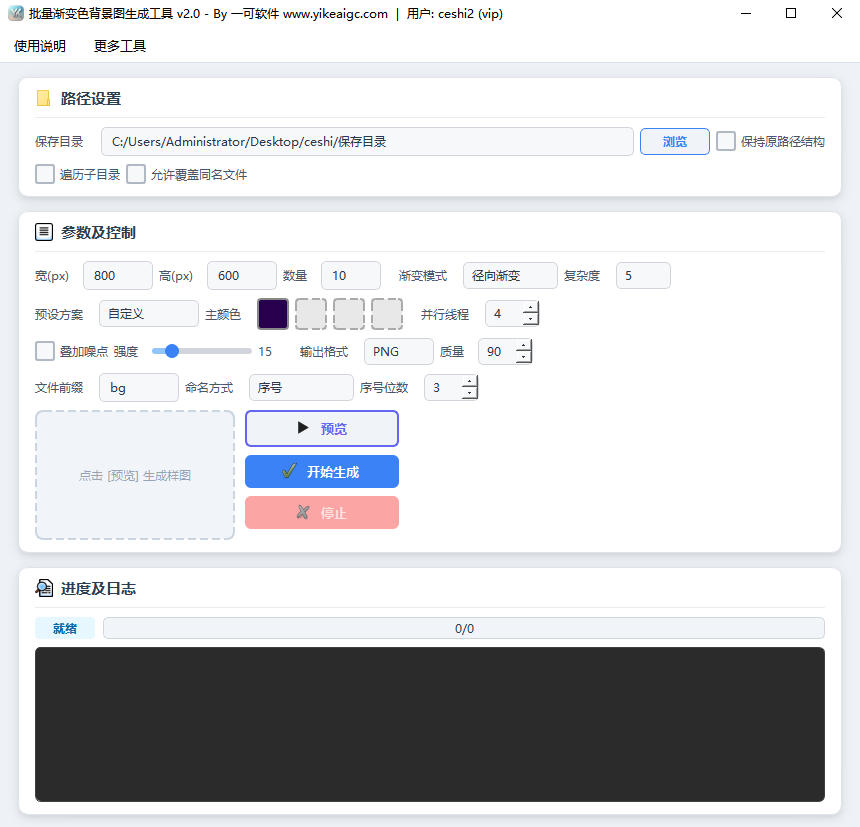Close the application window
The width and height of the screenshot is (860, 827).
point(836,13)
